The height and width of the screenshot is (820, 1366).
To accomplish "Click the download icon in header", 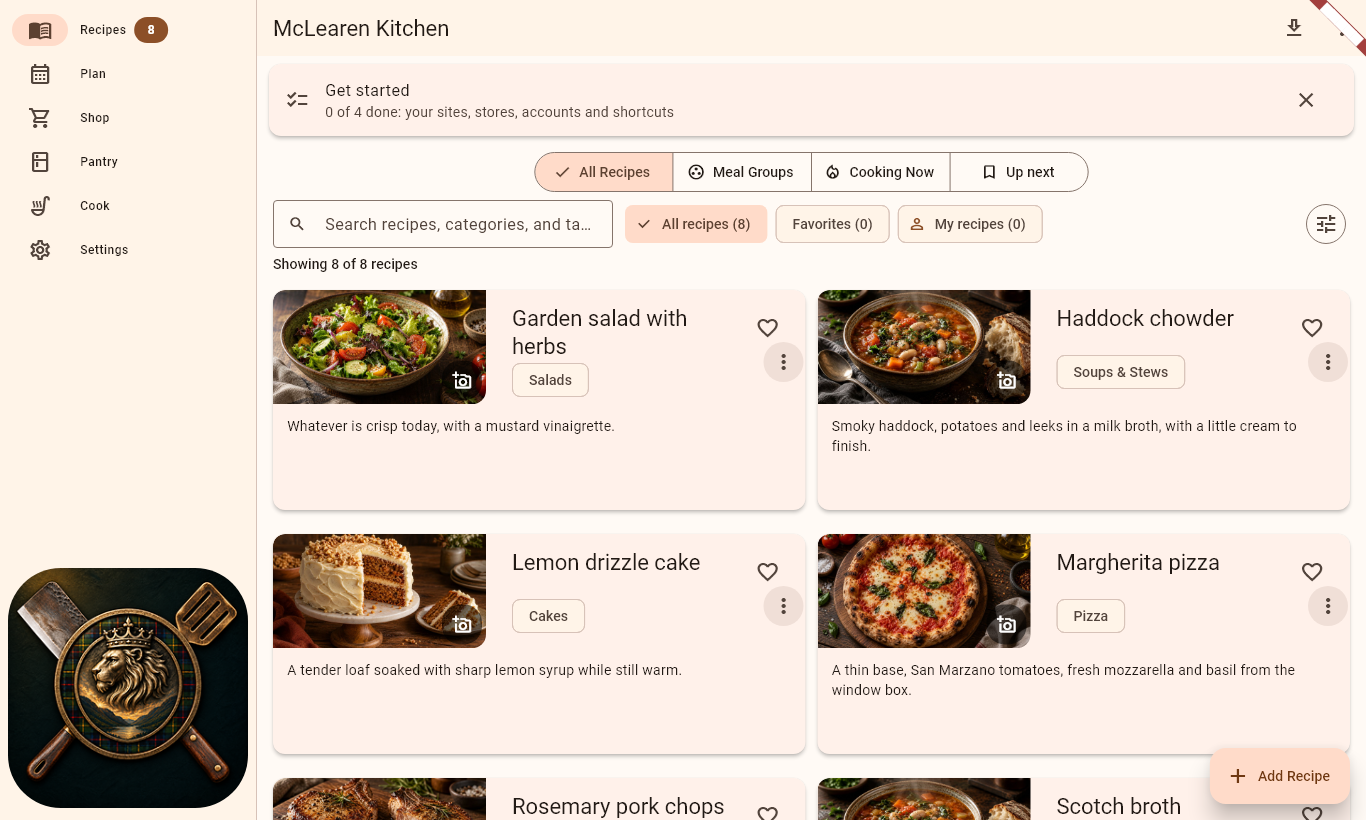I will pos(1294,28).
